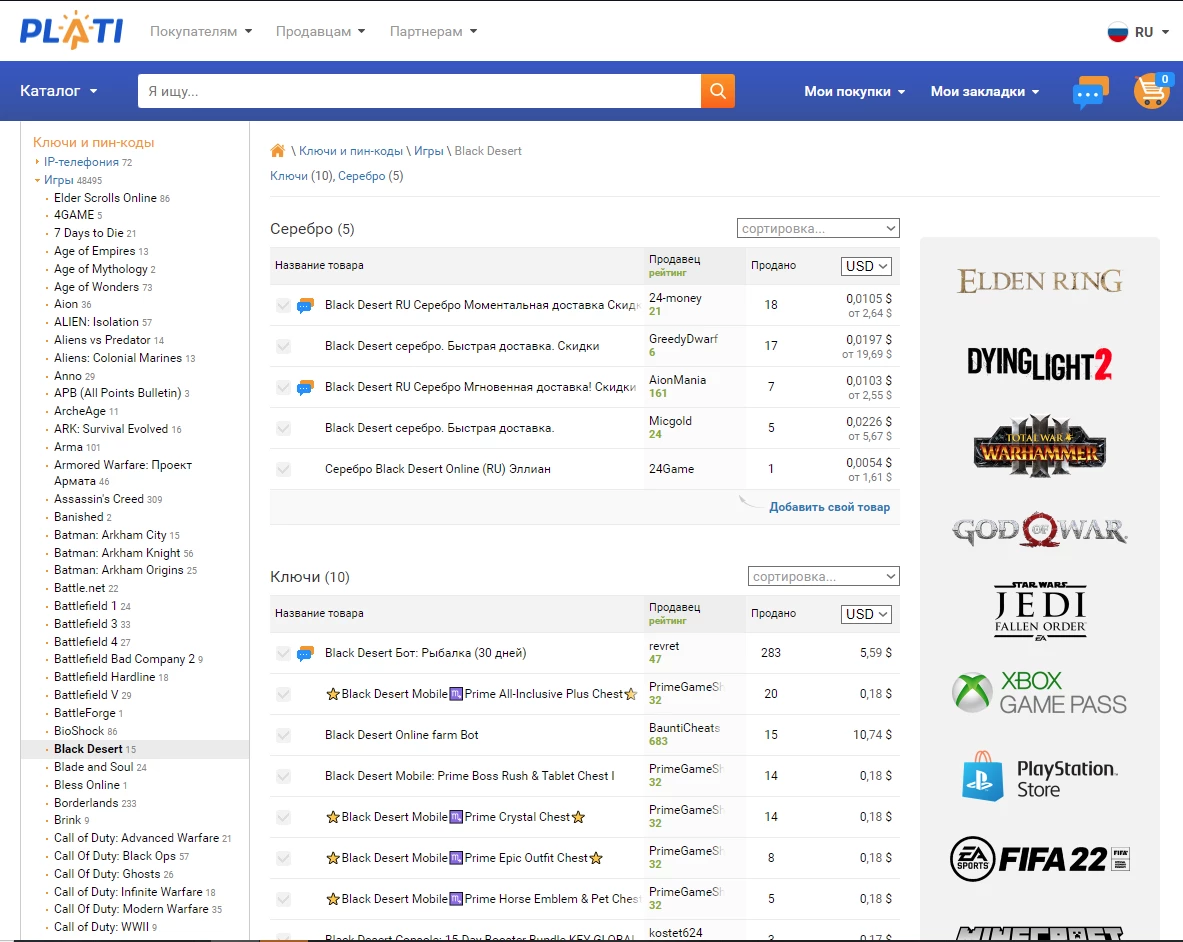Open the PlayStation Store banner
The image size is (1183, 942).
click(1040, 777)
